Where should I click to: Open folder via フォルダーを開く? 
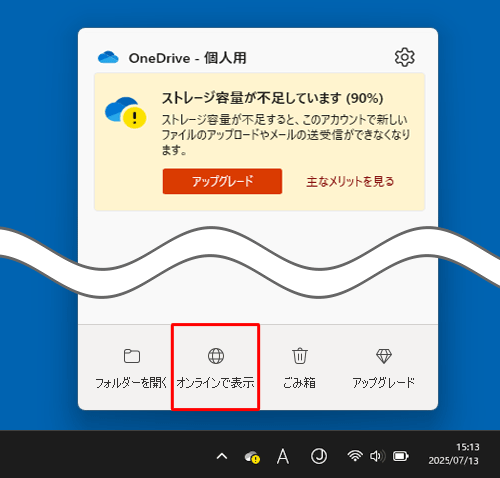pyautogui.click(x=131, y=368)
